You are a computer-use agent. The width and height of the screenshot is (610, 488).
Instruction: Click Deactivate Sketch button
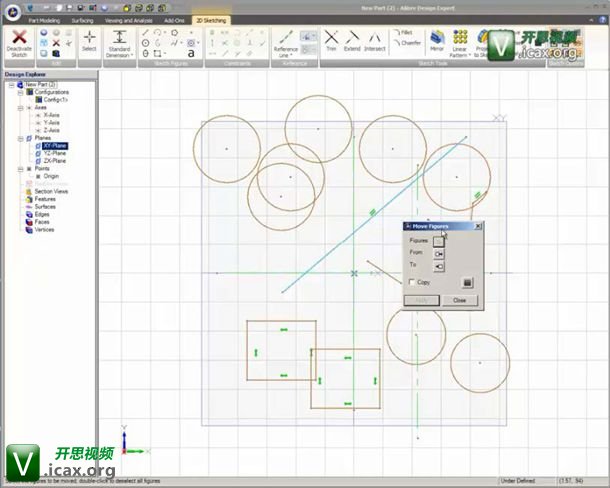[x=19, y=43]
